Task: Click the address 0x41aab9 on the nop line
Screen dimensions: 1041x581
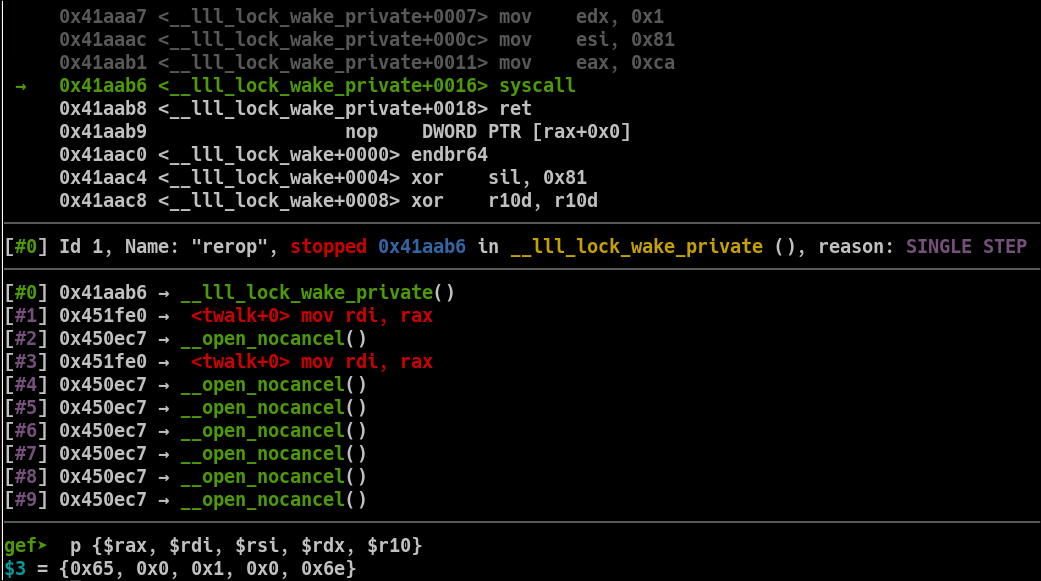Action: tap(103, 132)
